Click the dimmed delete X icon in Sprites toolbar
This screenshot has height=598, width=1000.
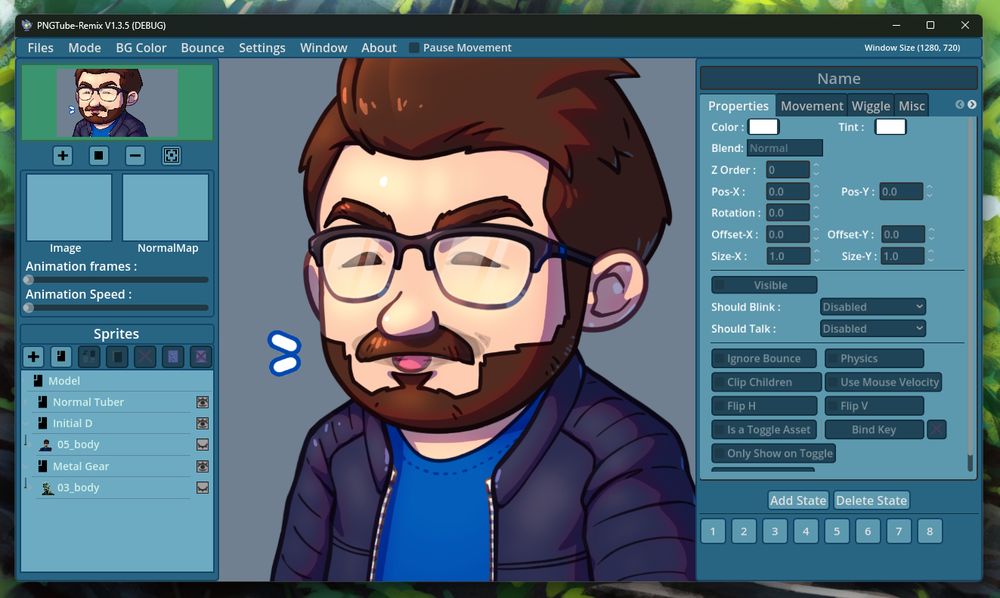(x=145, y=357)
